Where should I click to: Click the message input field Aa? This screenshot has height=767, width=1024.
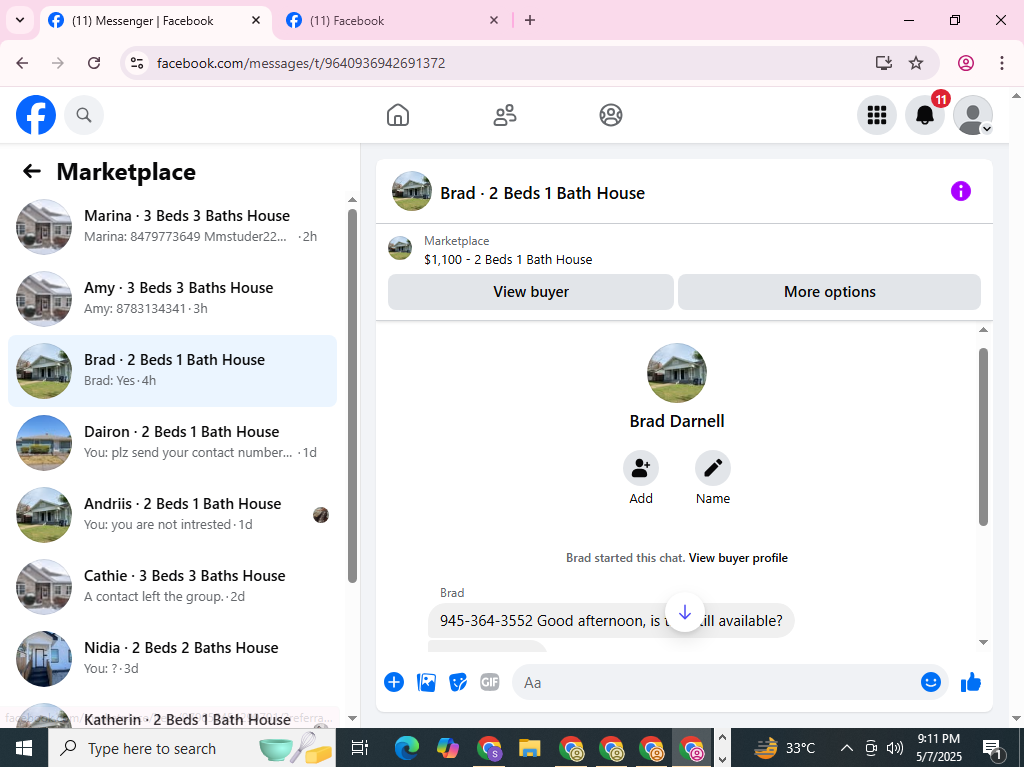tap(715, 683)
